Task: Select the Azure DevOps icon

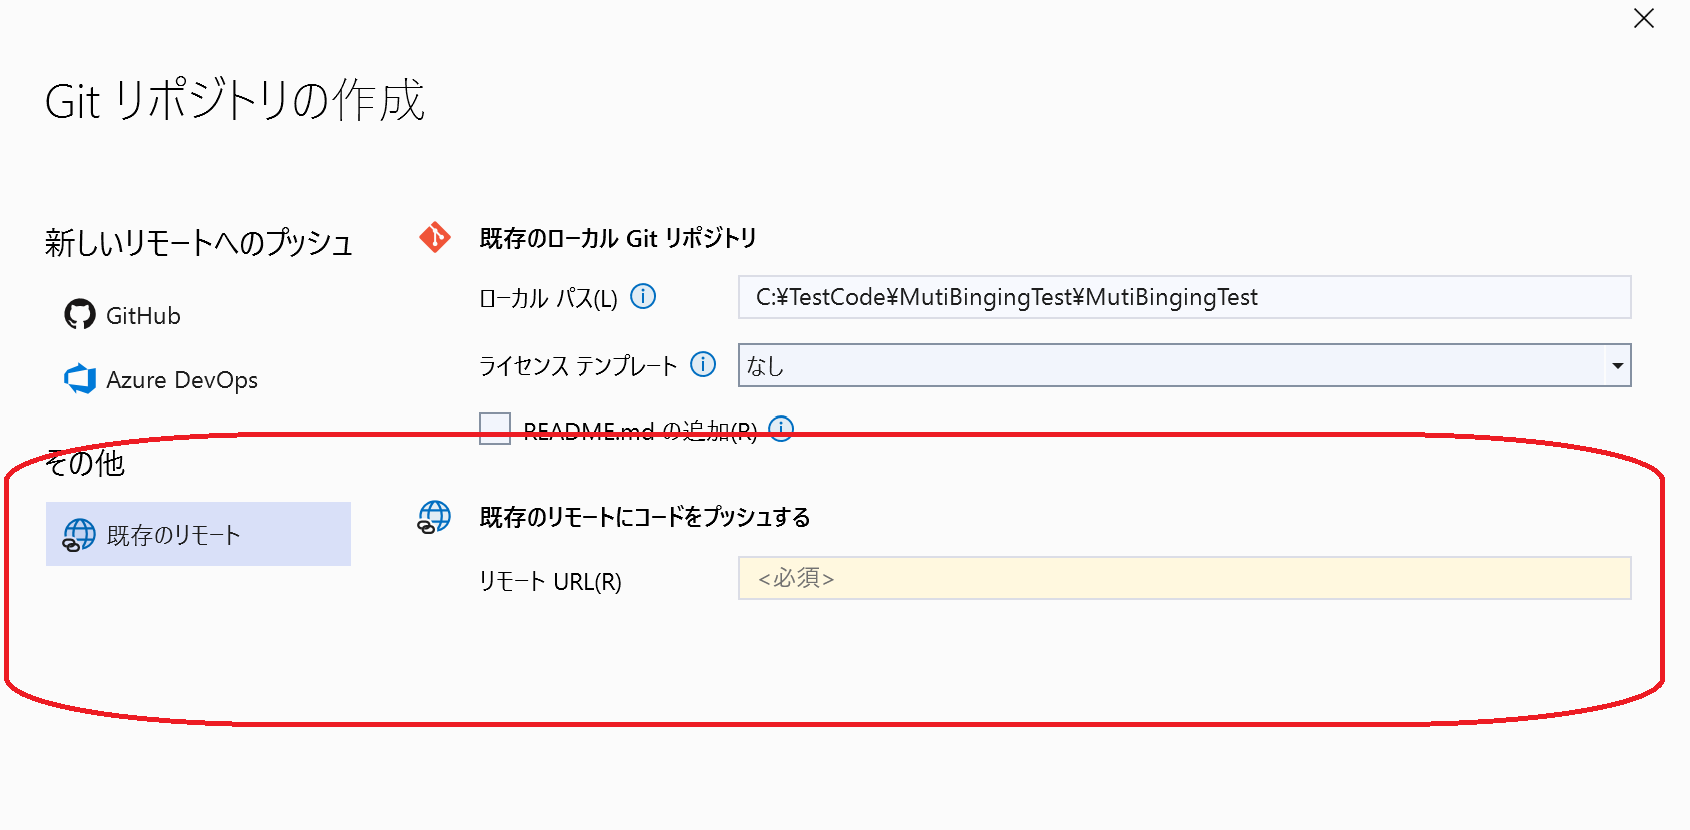Action: click(78, 379)
